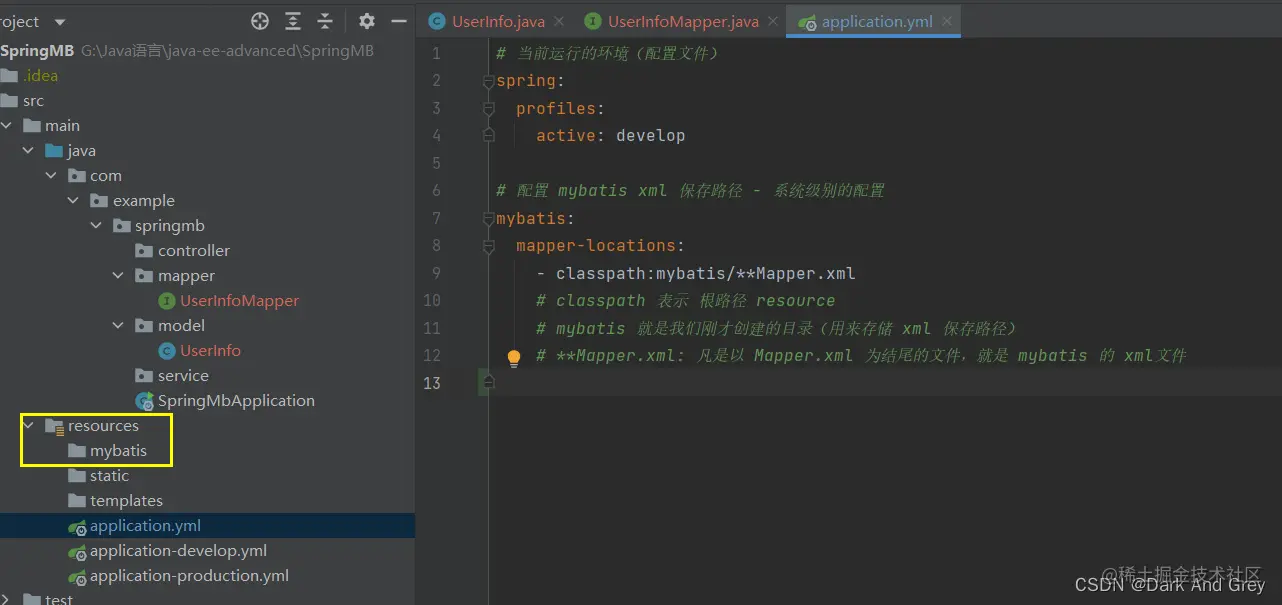The height and width of the screenshot is (605, 1282).
Task: Collapse the model package
Action: point(118,326)
